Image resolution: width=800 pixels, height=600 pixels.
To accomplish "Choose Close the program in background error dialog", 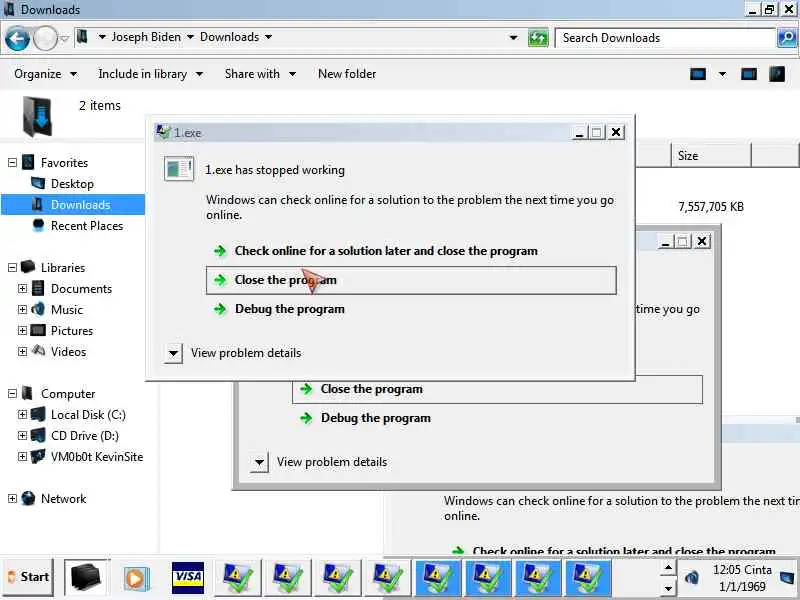I will point(497,389).
